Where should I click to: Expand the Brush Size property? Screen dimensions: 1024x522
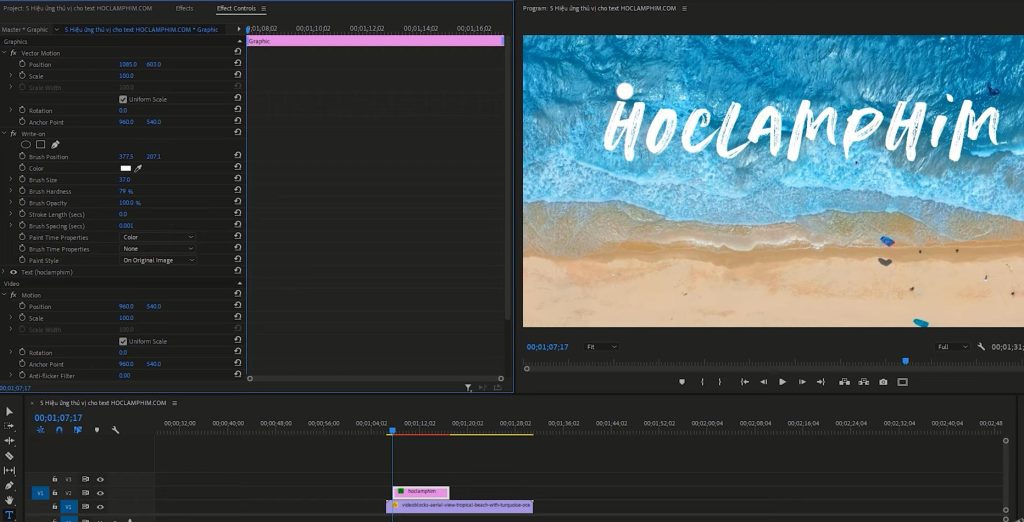11,179
